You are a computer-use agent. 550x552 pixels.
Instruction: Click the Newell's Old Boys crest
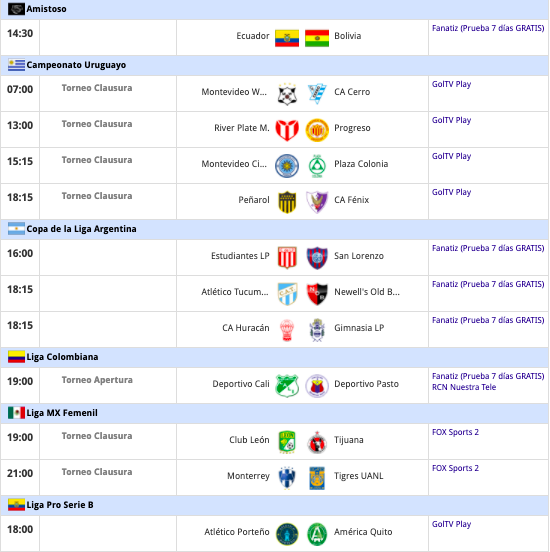(317, 294)
